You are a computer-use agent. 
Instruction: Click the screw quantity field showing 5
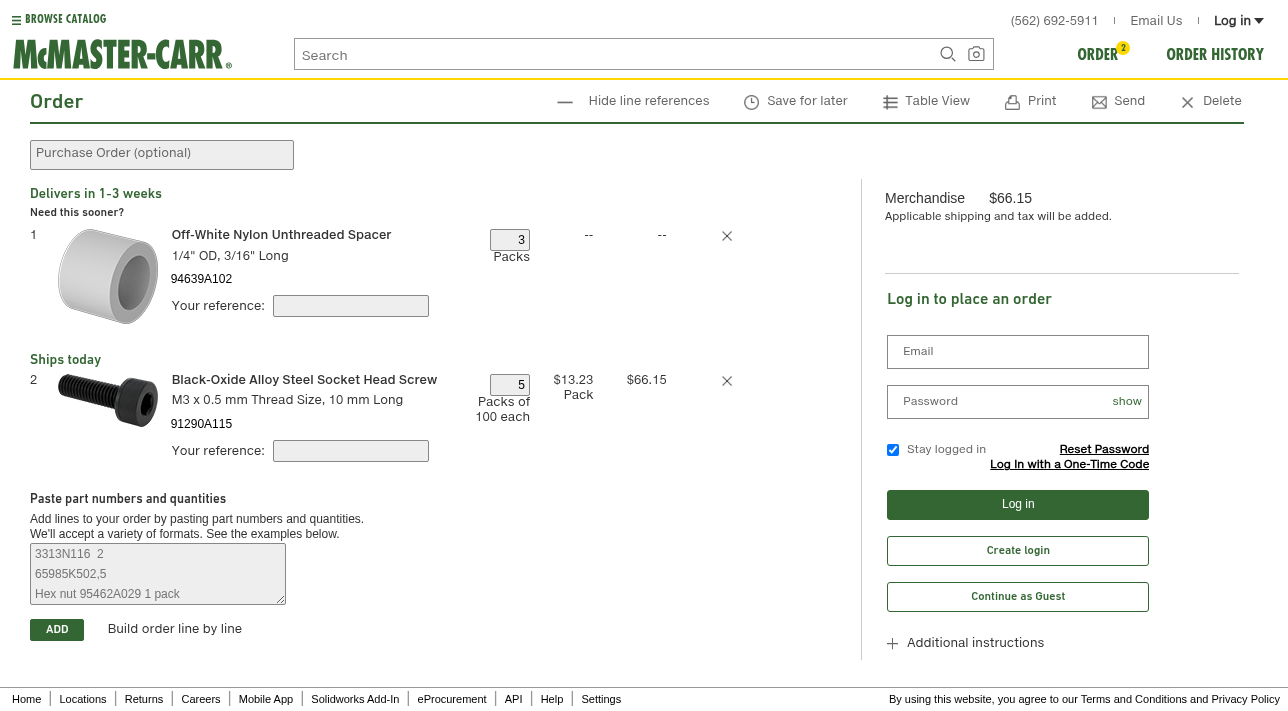click(x=510, y=385)
